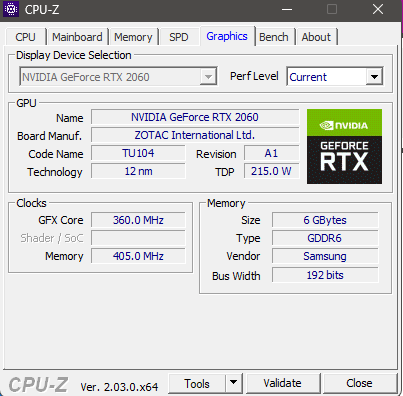Viewport: 403px width, 396px height.
Task: Click the NVIDIA GeForce RTX logo image
Action: click(x=344, y=146)
